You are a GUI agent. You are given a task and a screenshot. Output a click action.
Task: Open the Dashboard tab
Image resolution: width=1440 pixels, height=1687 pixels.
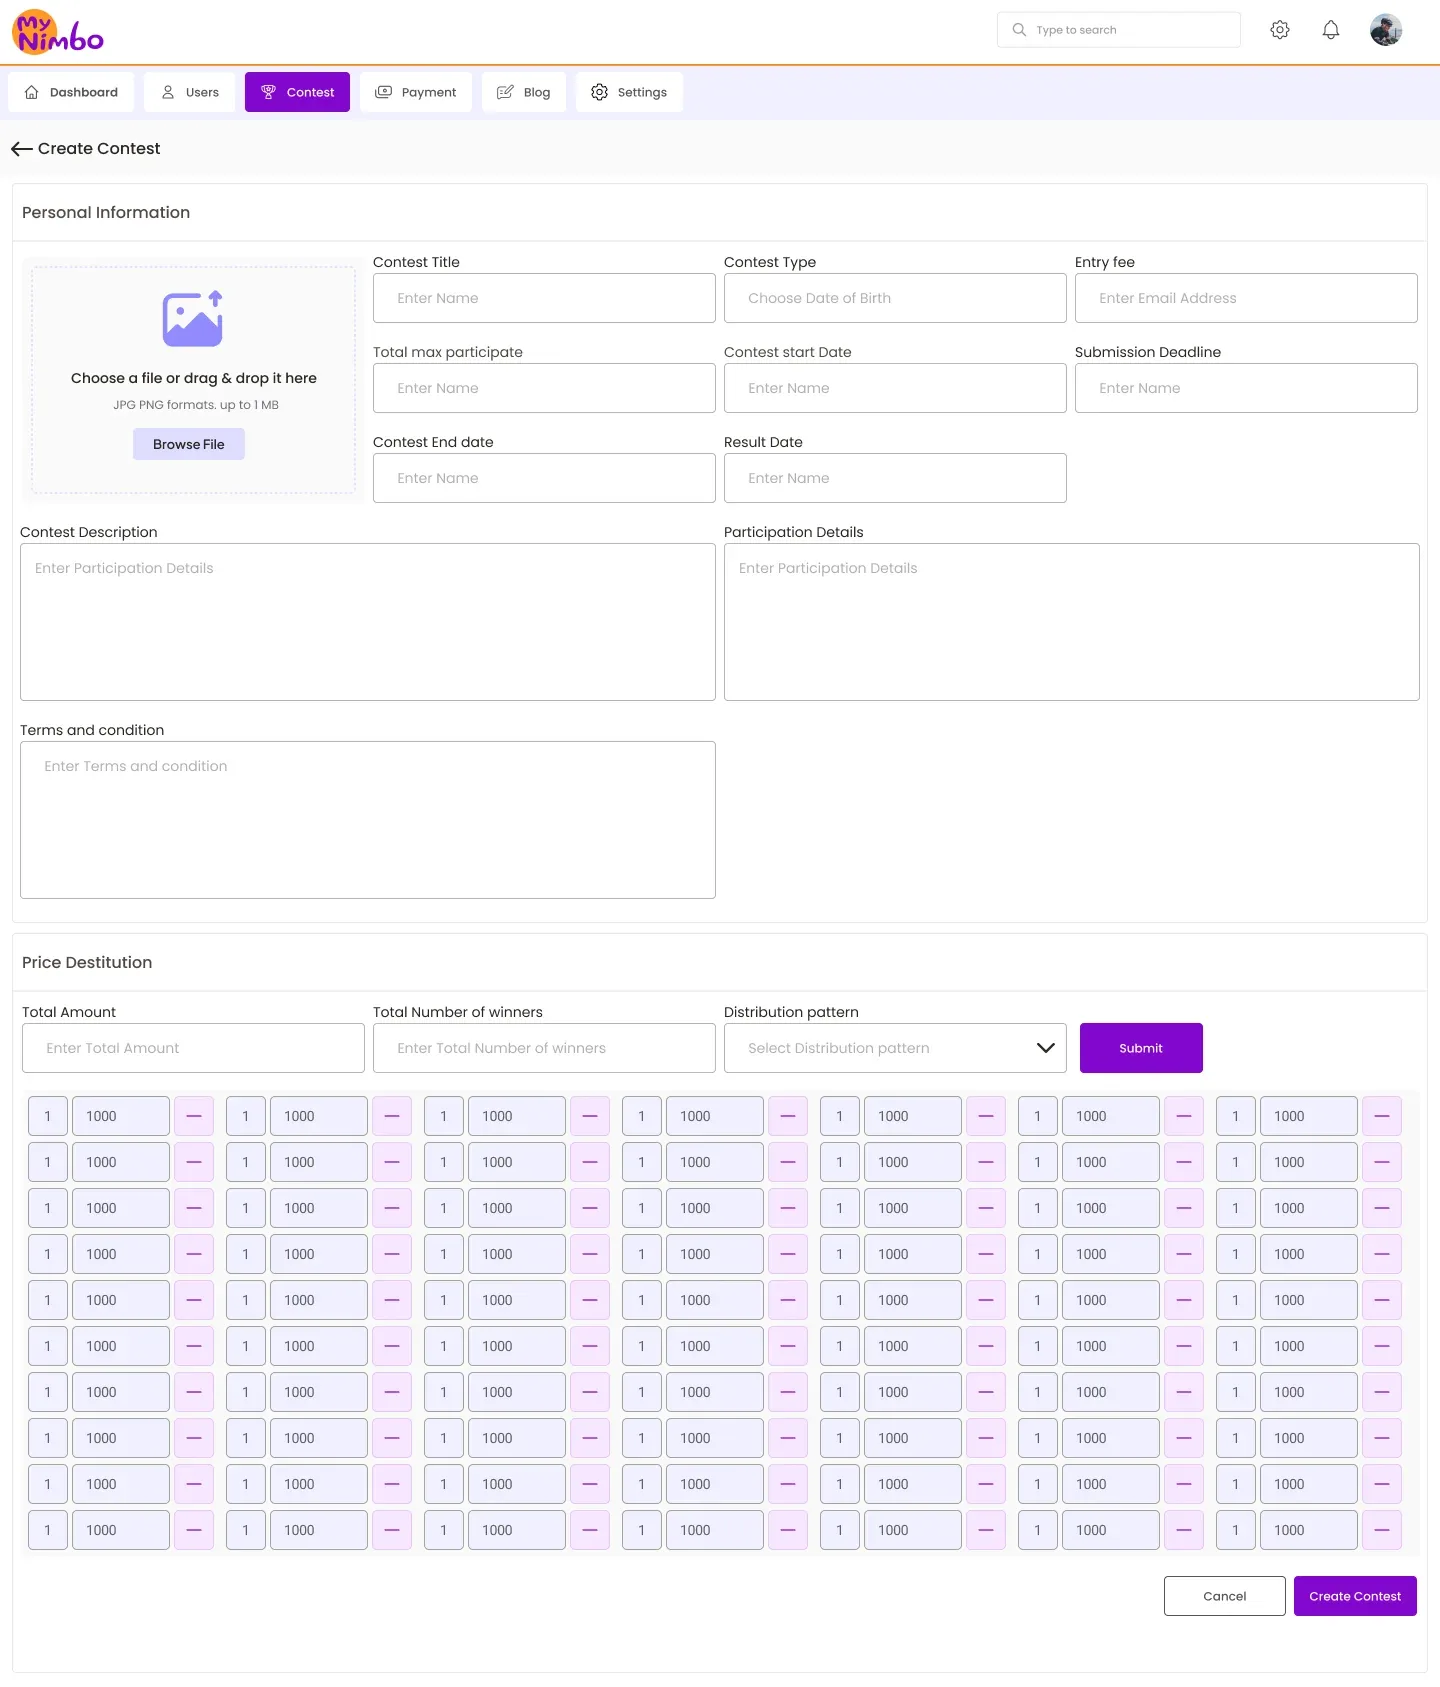[x=71, y=92]
